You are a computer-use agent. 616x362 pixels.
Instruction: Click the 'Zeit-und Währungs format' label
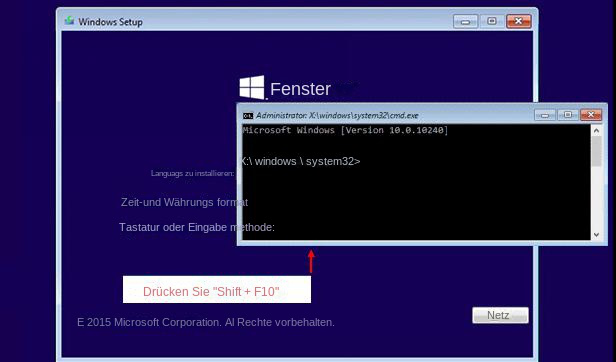(184, 202)
